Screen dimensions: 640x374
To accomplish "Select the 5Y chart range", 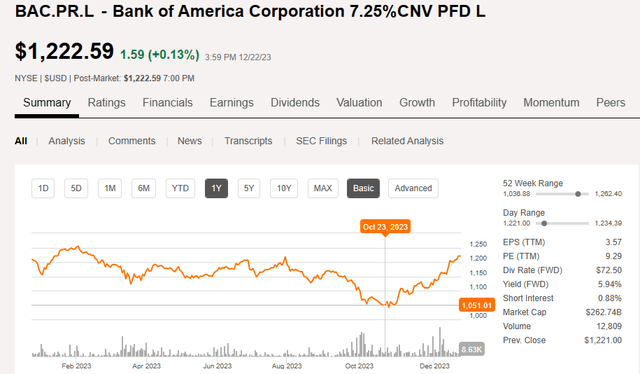I will (249, 188).
